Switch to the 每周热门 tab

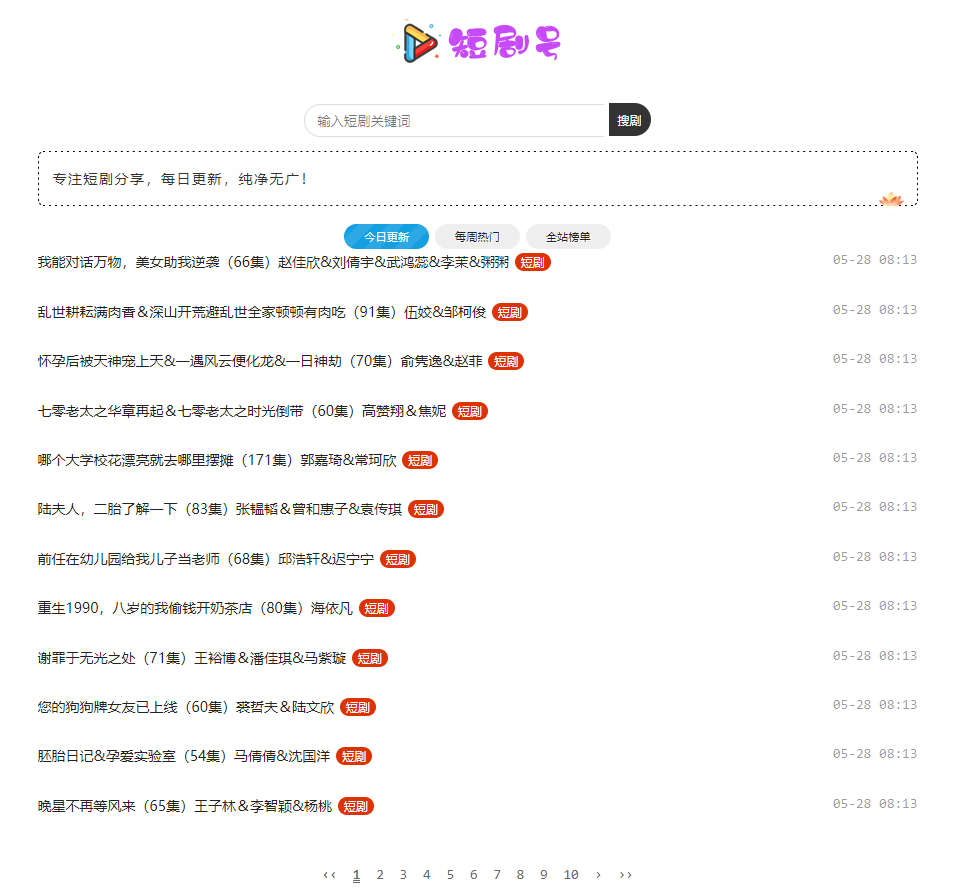click(477, 237)
